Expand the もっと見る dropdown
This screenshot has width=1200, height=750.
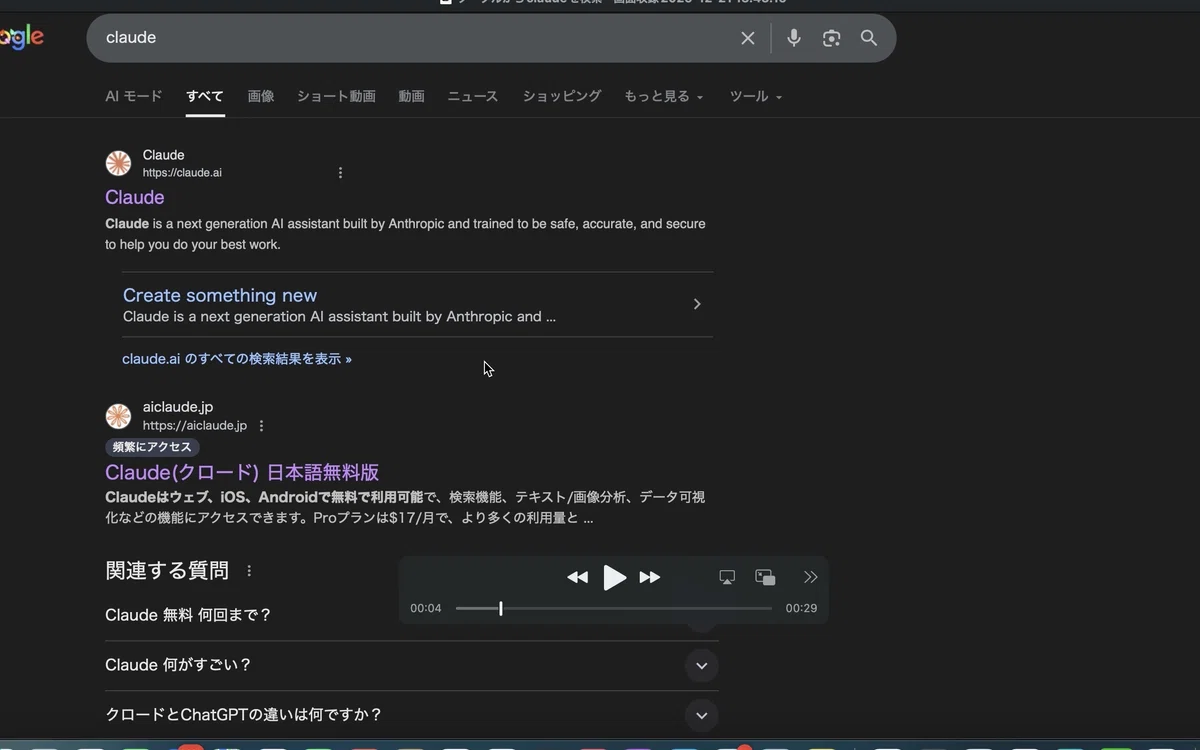point(664,97)
